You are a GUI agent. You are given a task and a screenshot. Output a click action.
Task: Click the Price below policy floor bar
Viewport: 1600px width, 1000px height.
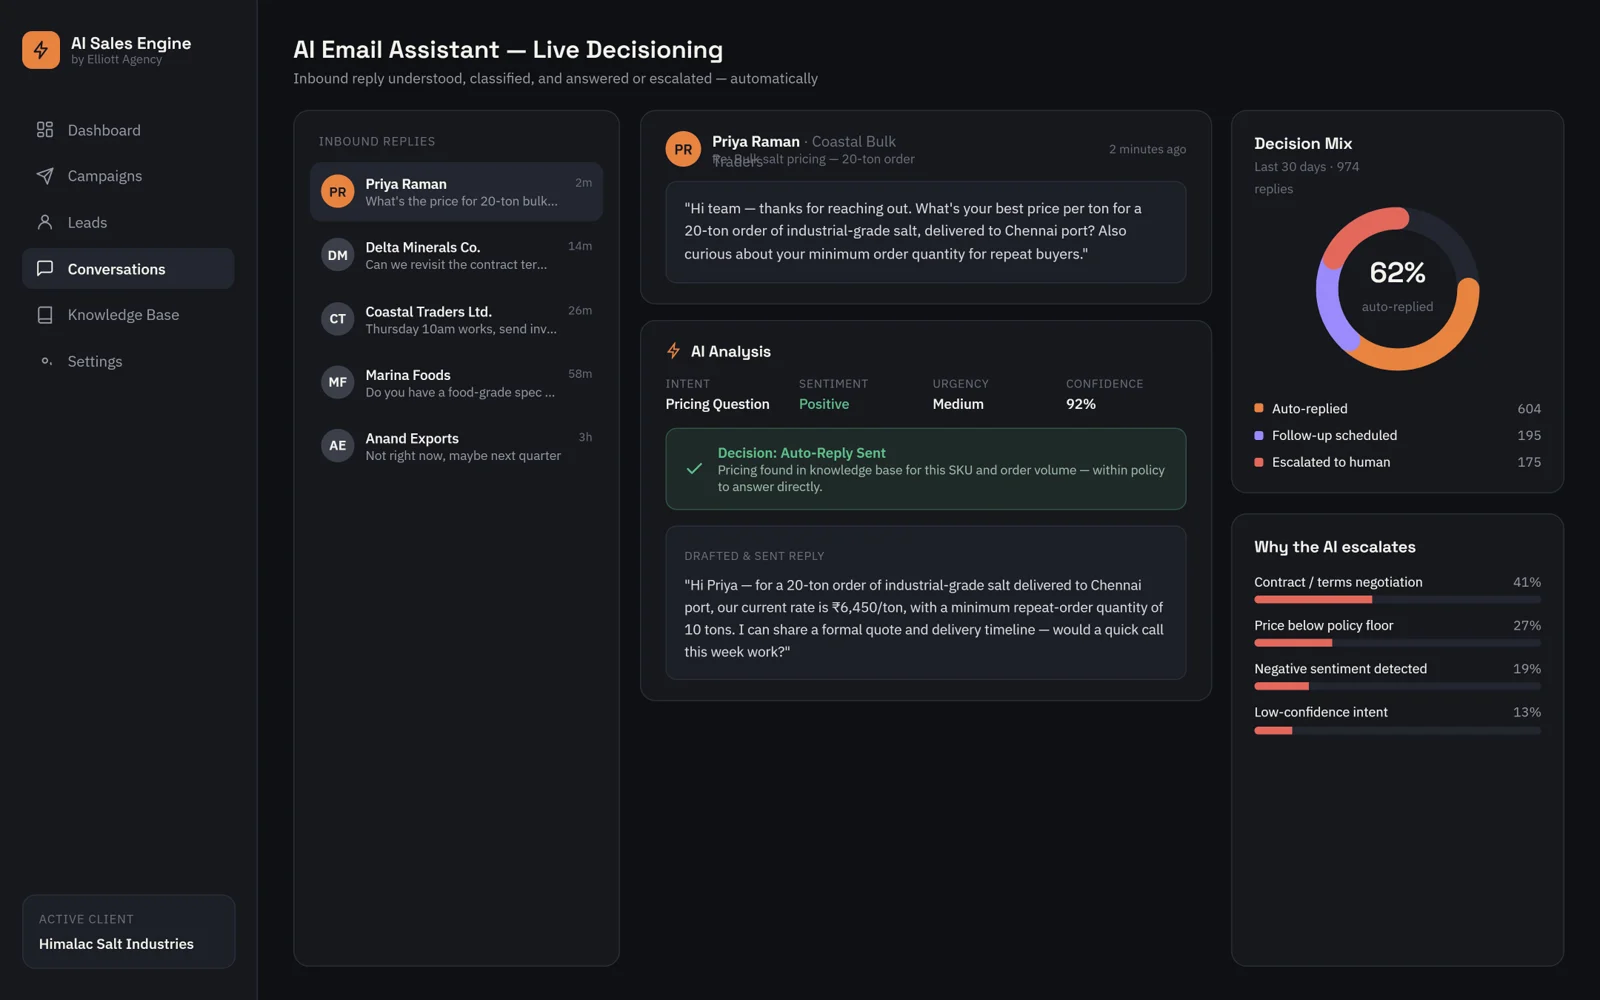1397,643
